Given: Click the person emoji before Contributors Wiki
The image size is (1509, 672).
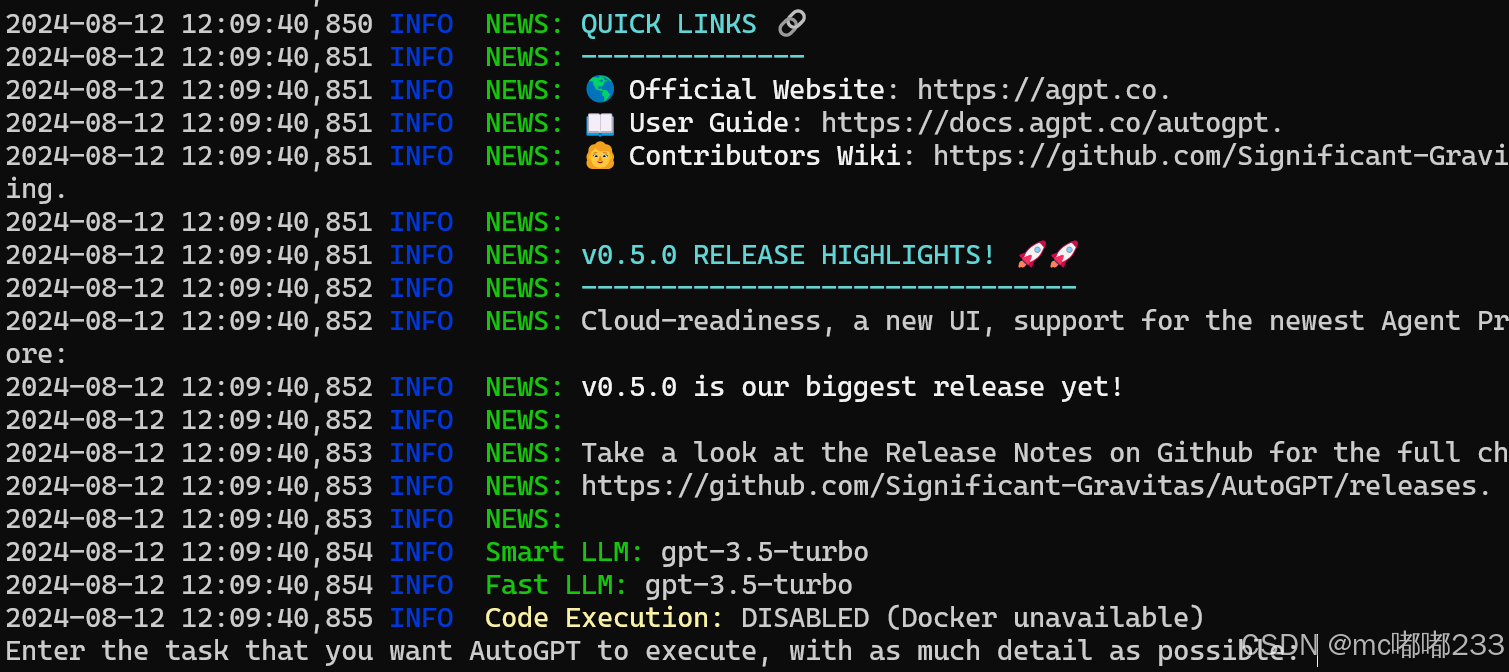Looking at the screenshot, I should click(599, 156).
